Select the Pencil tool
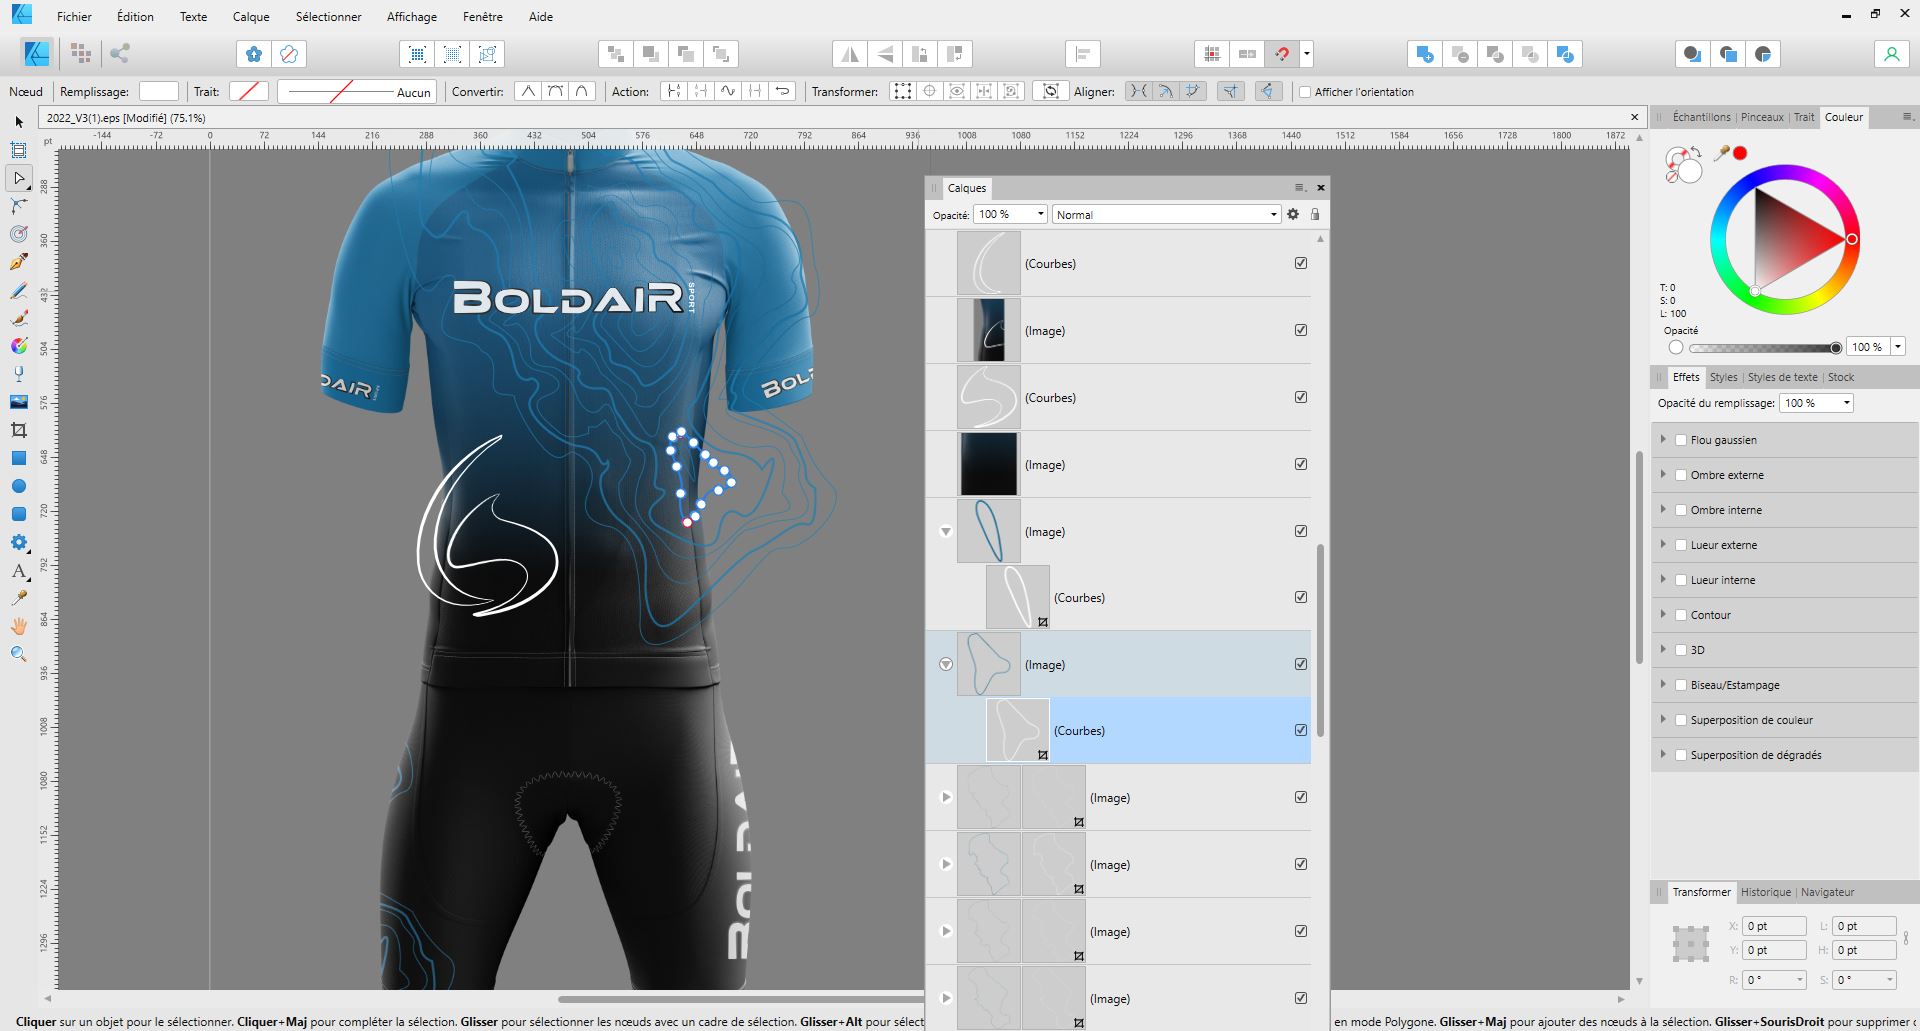 [19, 290]
